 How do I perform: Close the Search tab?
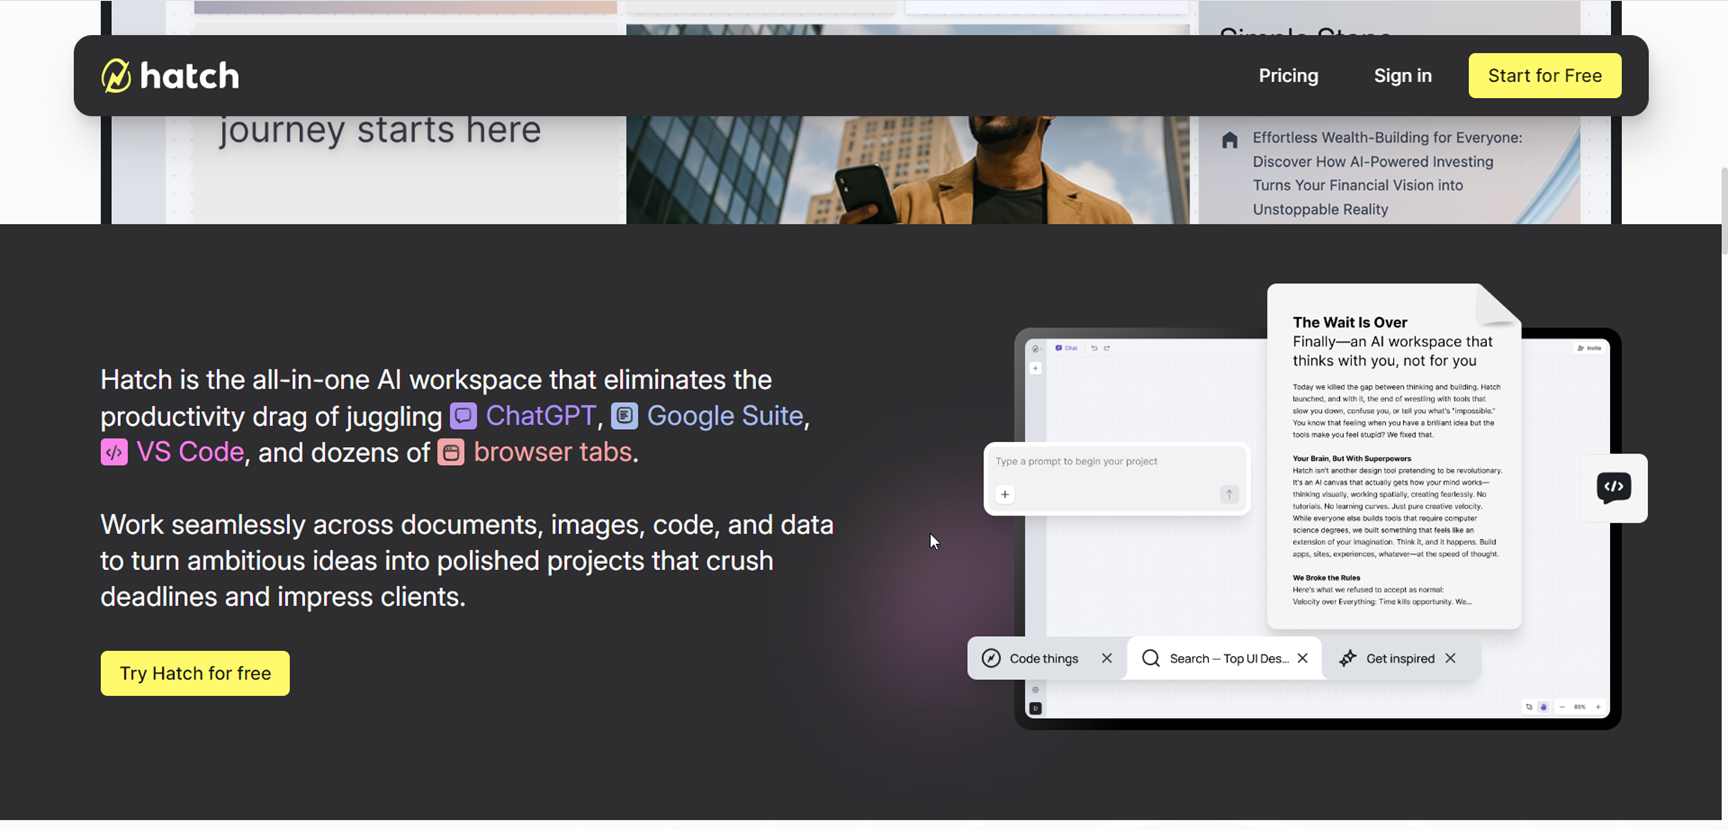click(x=1303, y=658)
